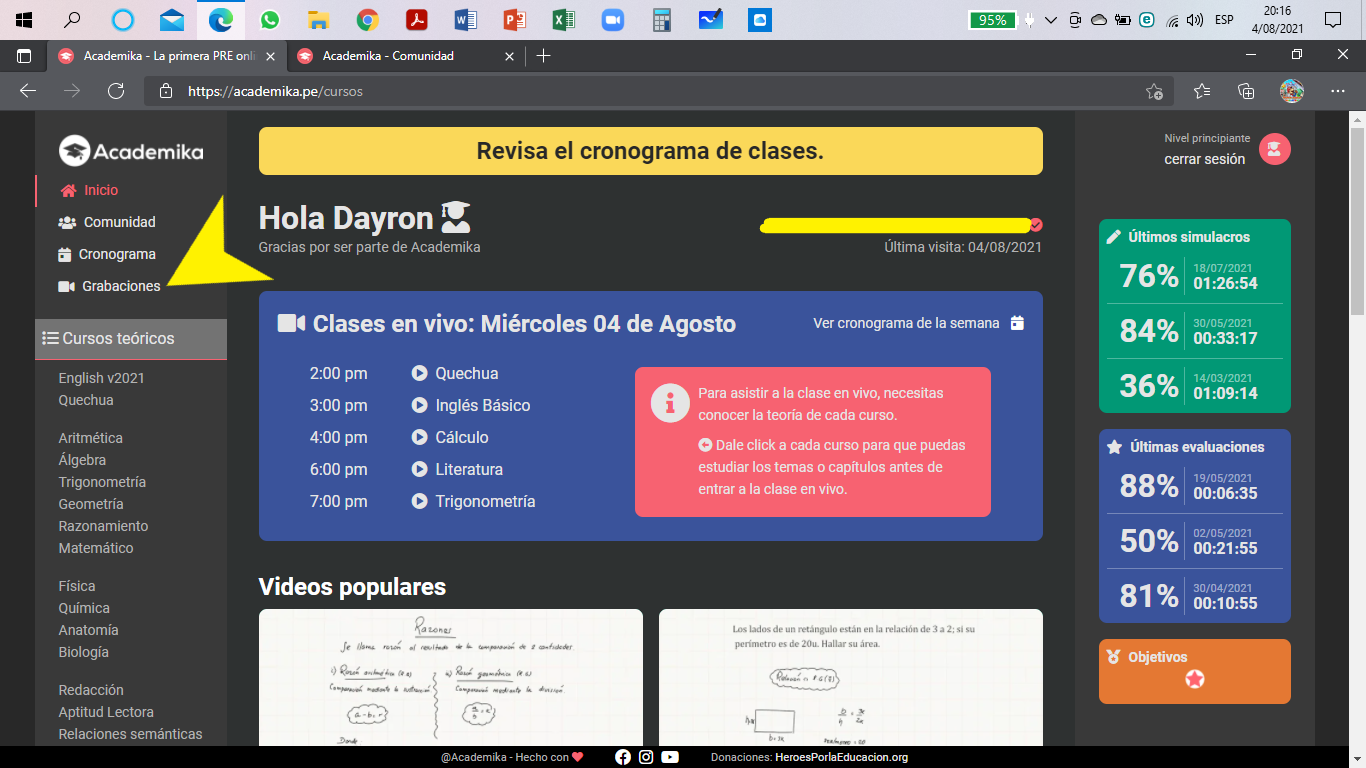Open Grabaciones in the sidebar
1366x768 pixels.
tap(109, 286)
